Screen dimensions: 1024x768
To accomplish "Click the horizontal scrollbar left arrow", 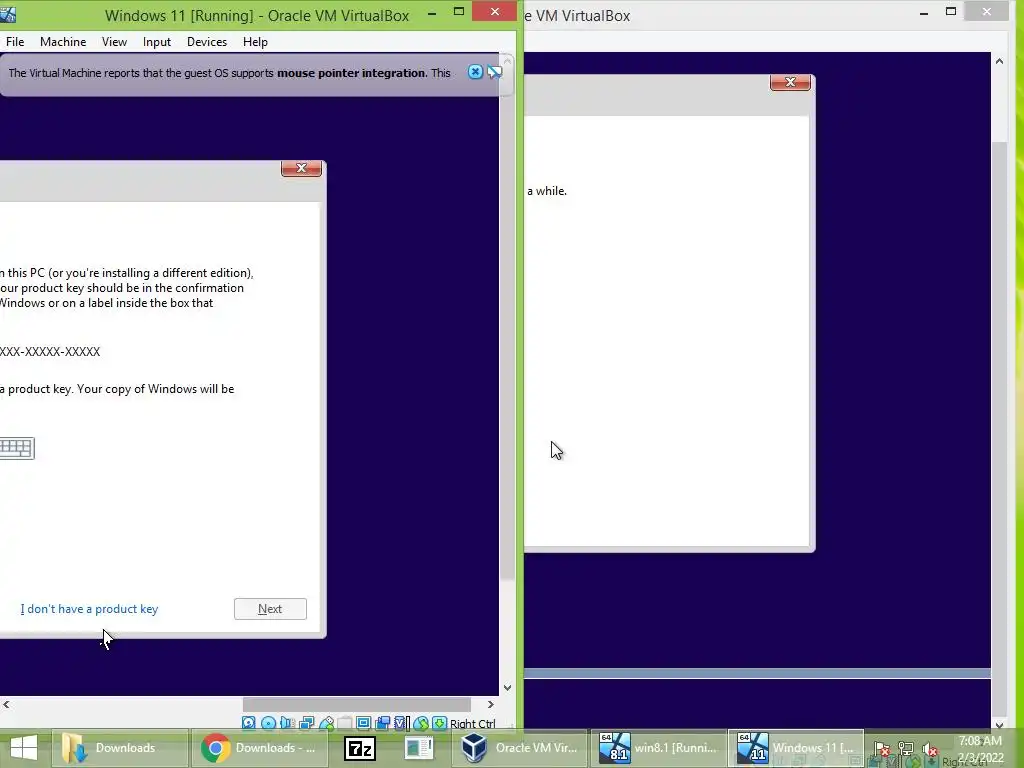I will coord(7,705).
